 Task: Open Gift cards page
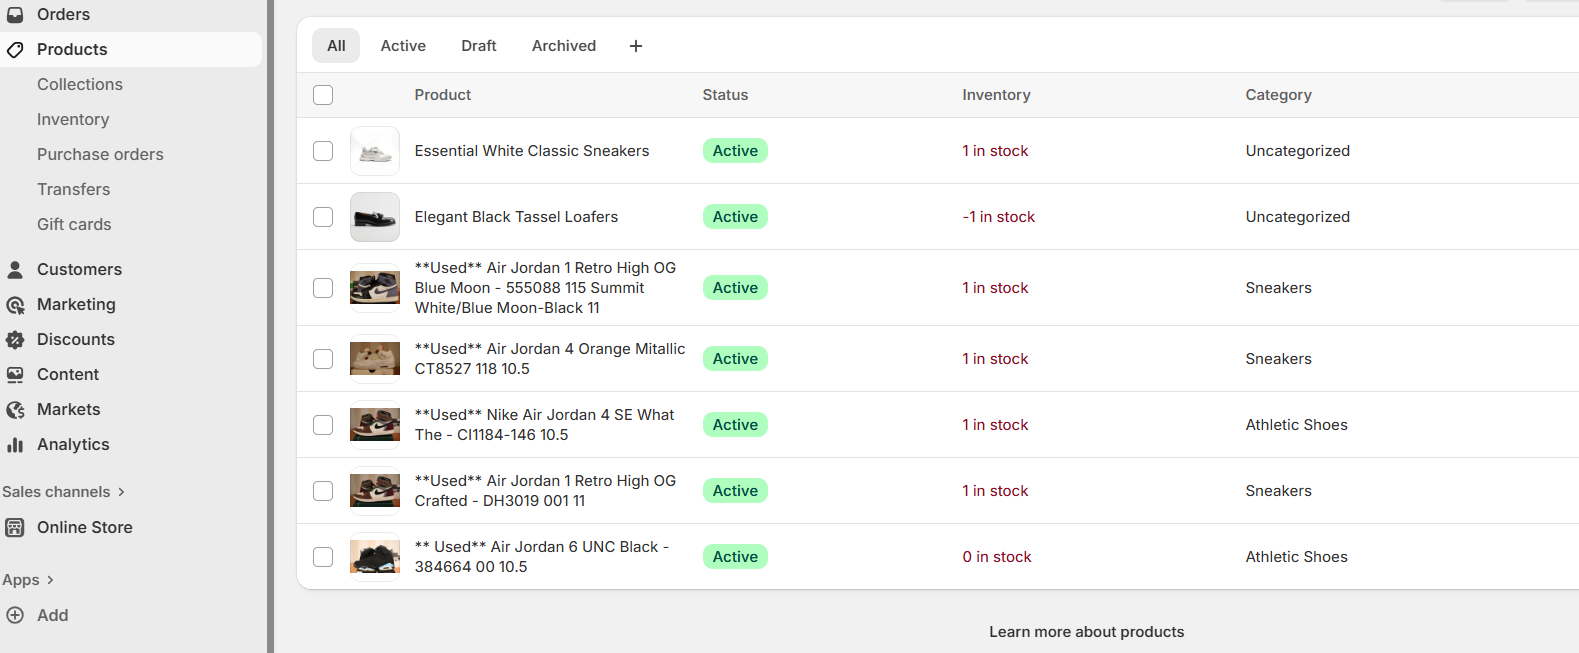pos(74,224)
